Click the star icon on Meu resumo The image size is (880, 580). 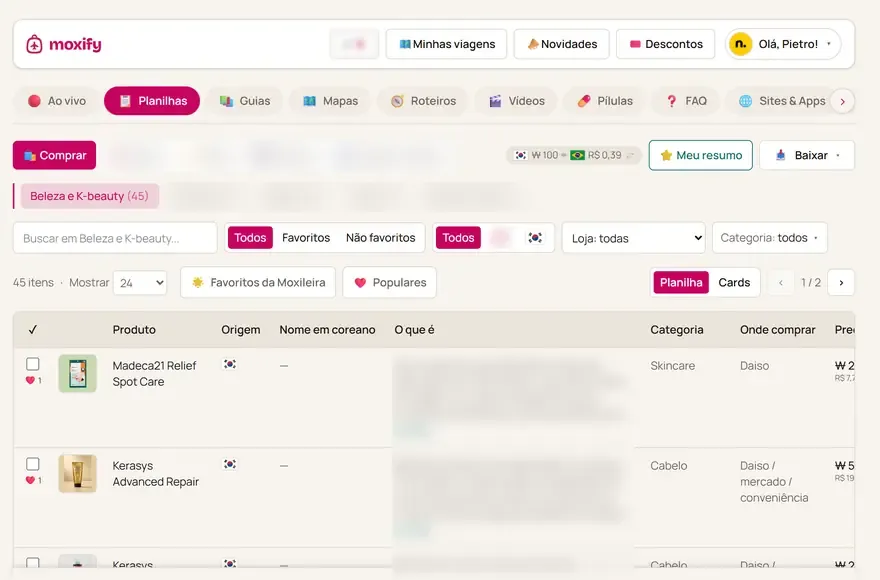(x=666, y=156)
